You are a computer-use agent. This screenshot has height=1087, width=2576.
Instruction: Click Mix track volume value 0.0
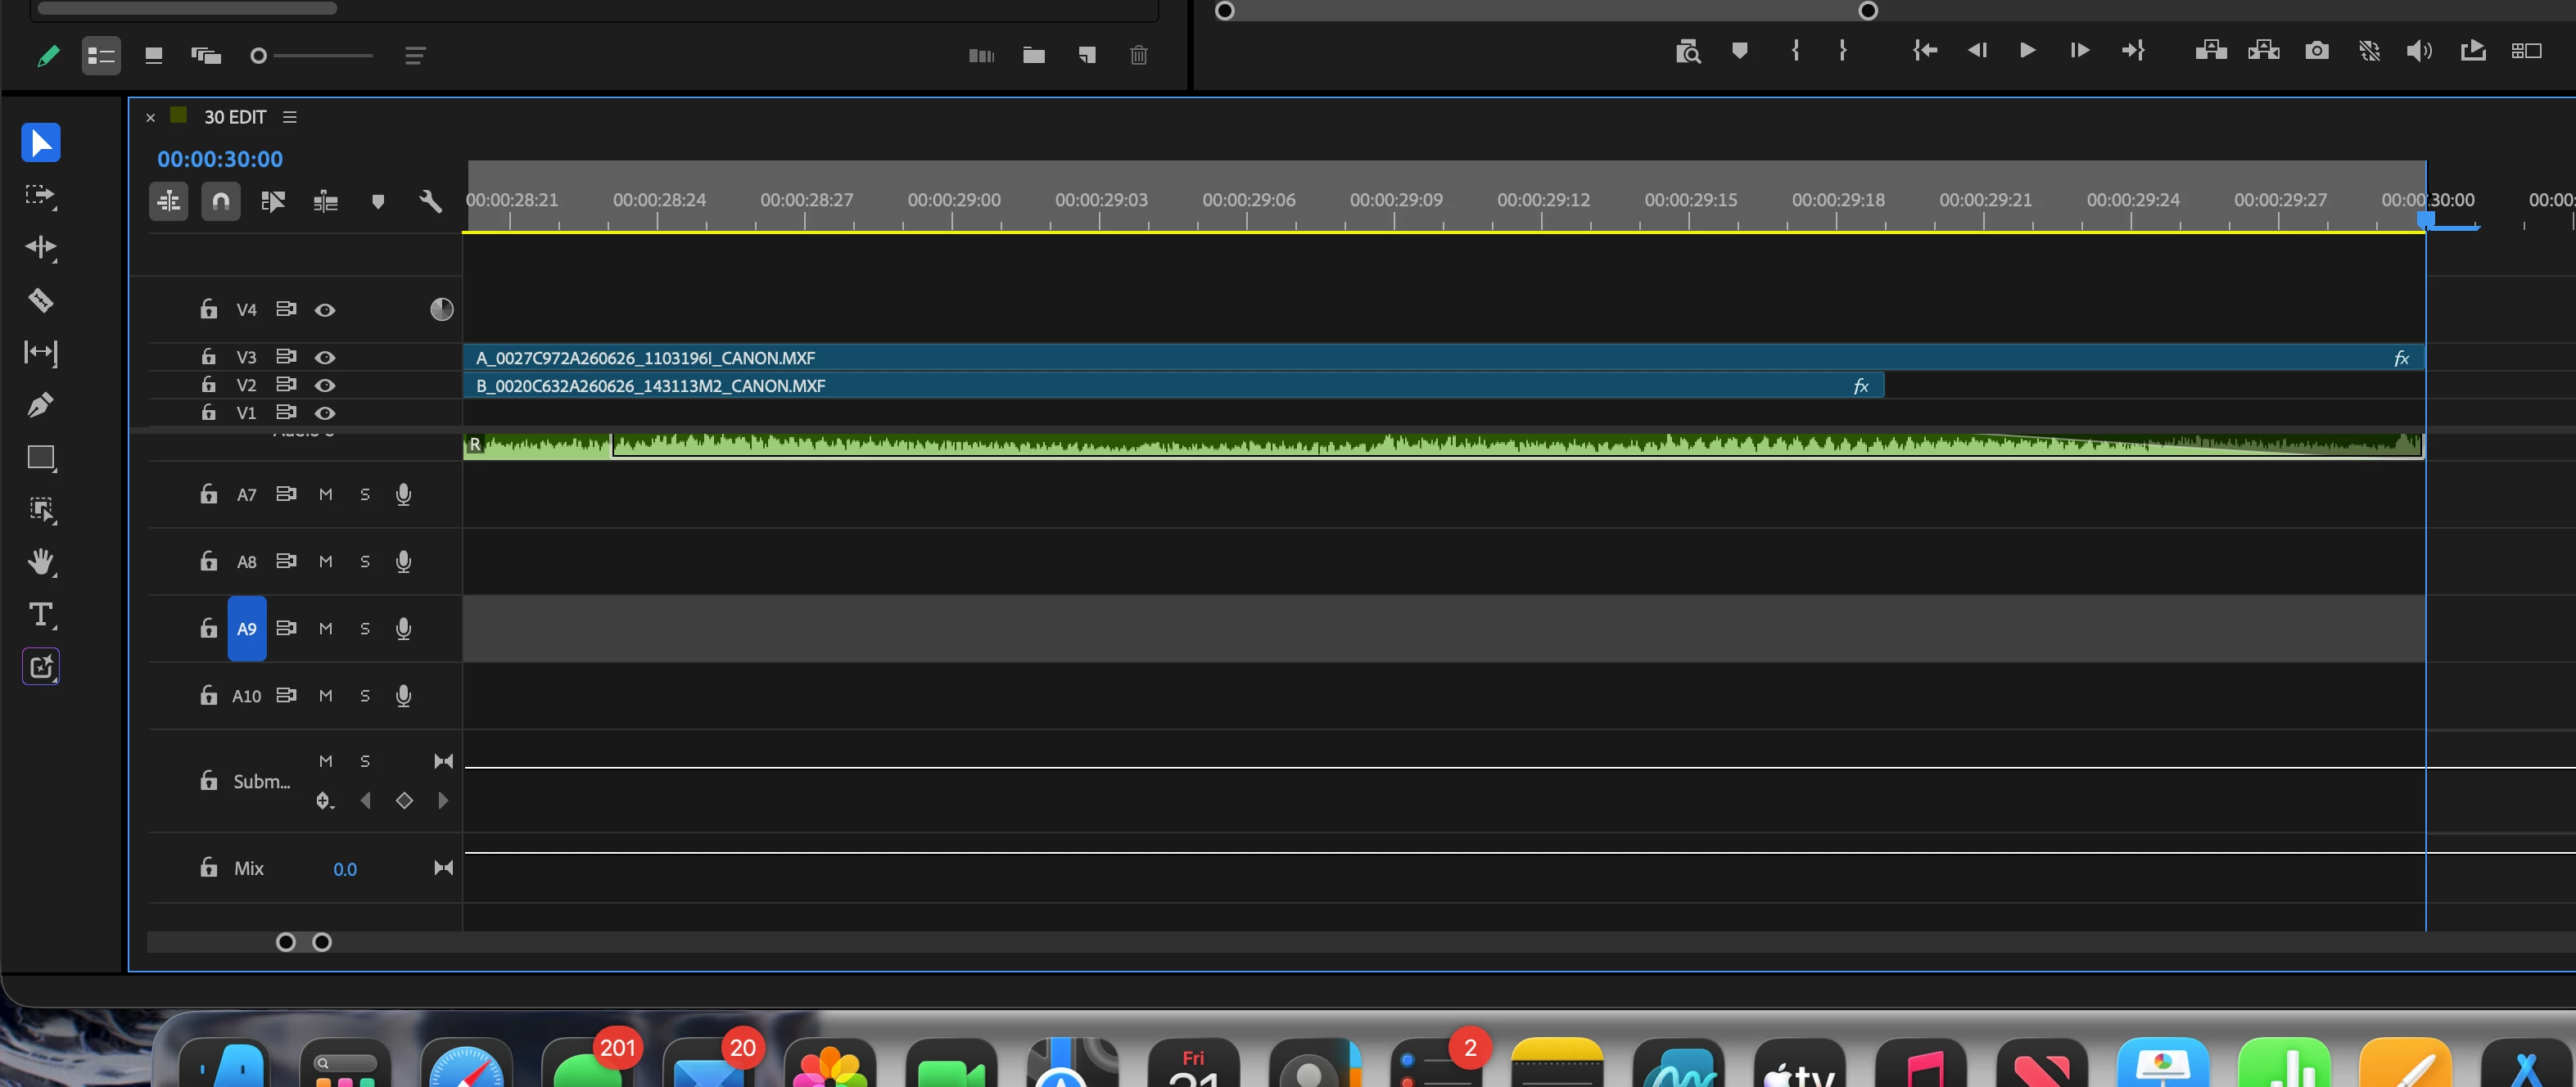tap(345, 869)
